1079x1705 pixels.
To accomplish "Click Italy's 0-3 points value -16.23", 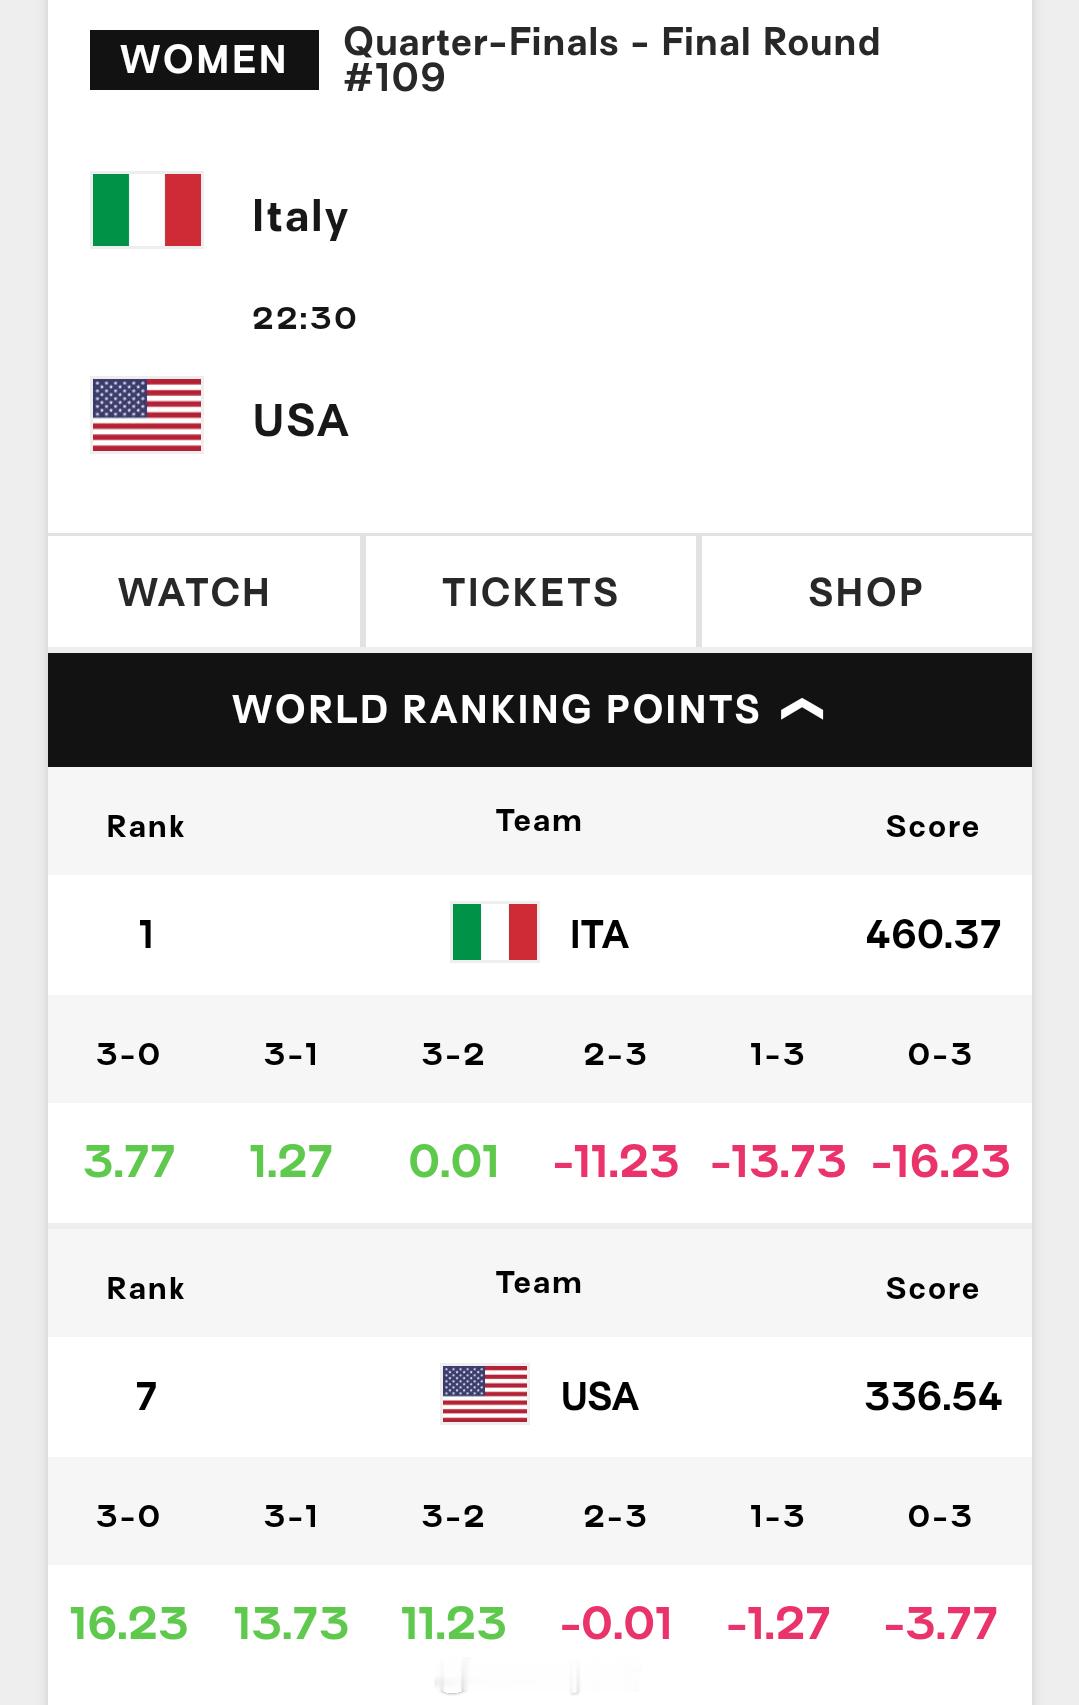I will [941, 1162].
